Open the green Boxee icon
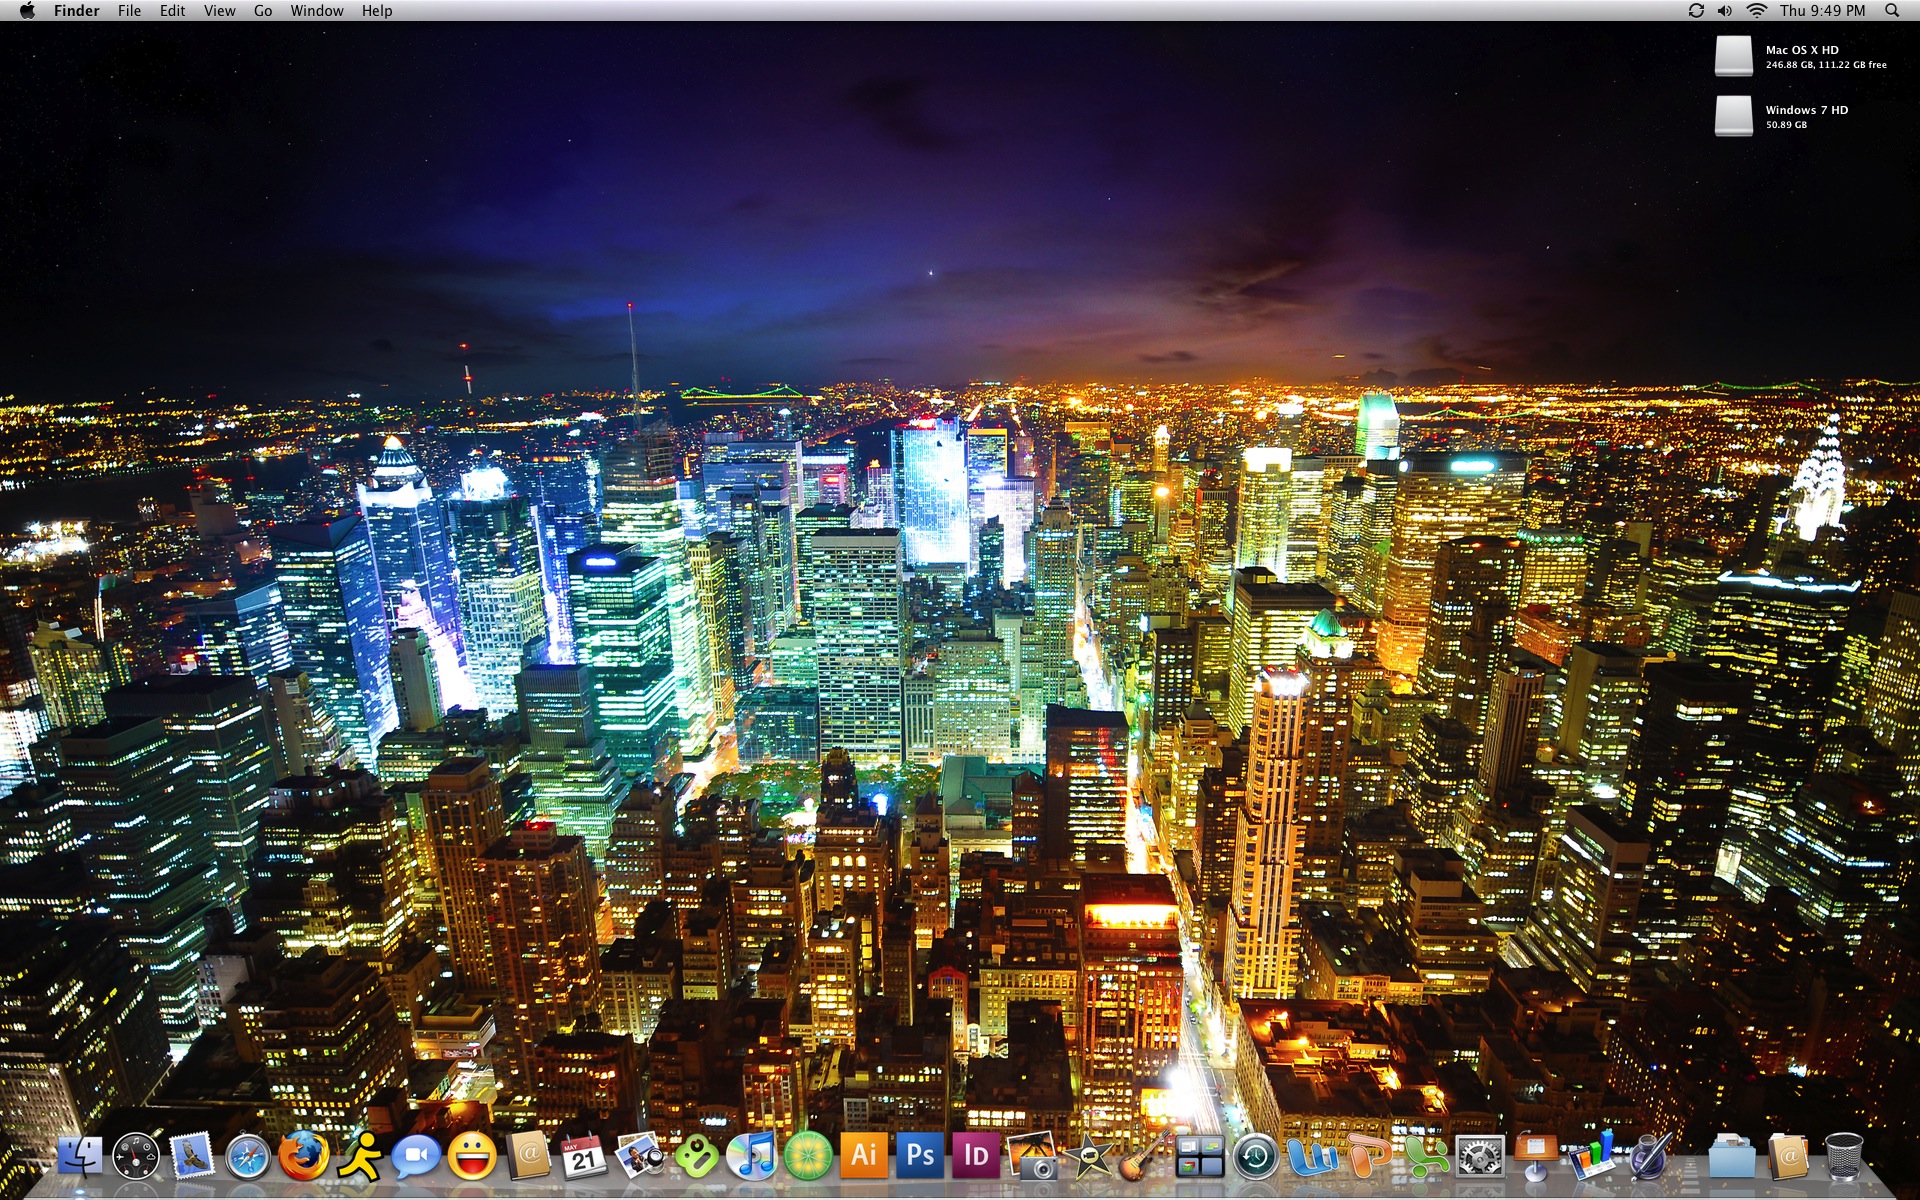 695,1157
